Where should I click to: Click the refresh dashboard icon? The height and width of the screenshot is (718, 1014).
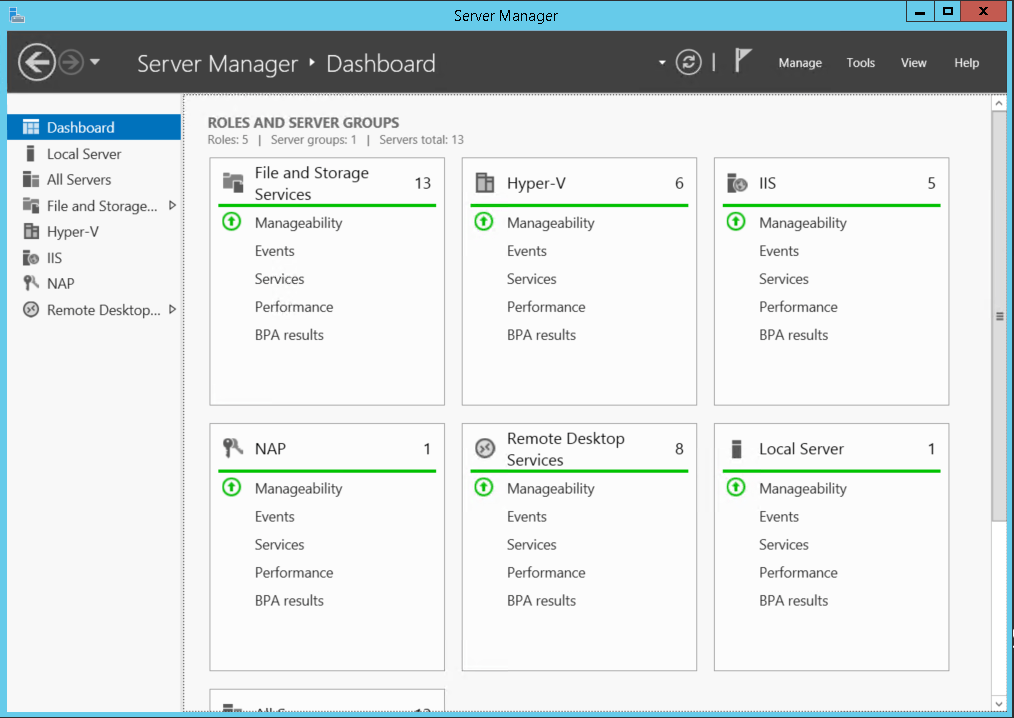click(x=688, y=62)
